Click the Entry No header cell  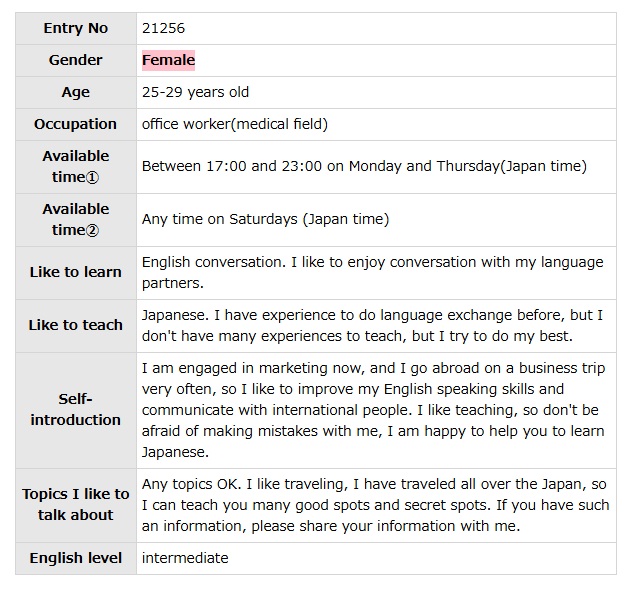(76, 28)
